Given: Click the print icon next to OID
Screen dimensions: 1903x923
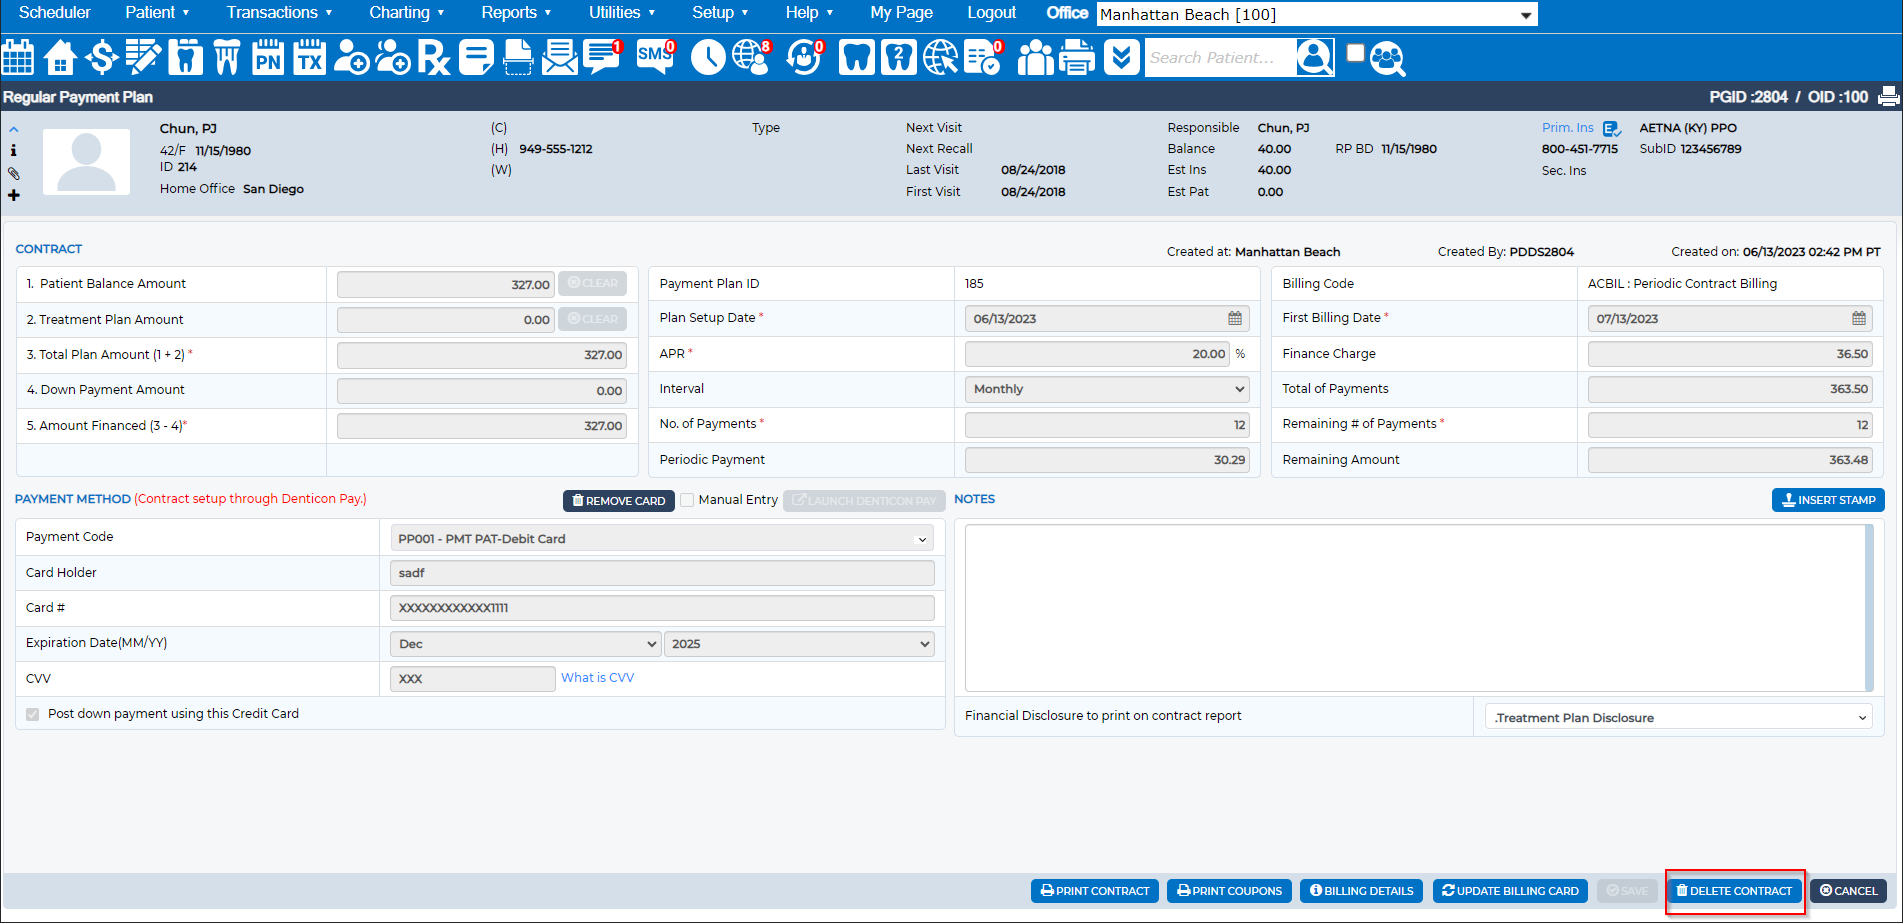Looking at the screenshot, I should tap(1888, 97).
